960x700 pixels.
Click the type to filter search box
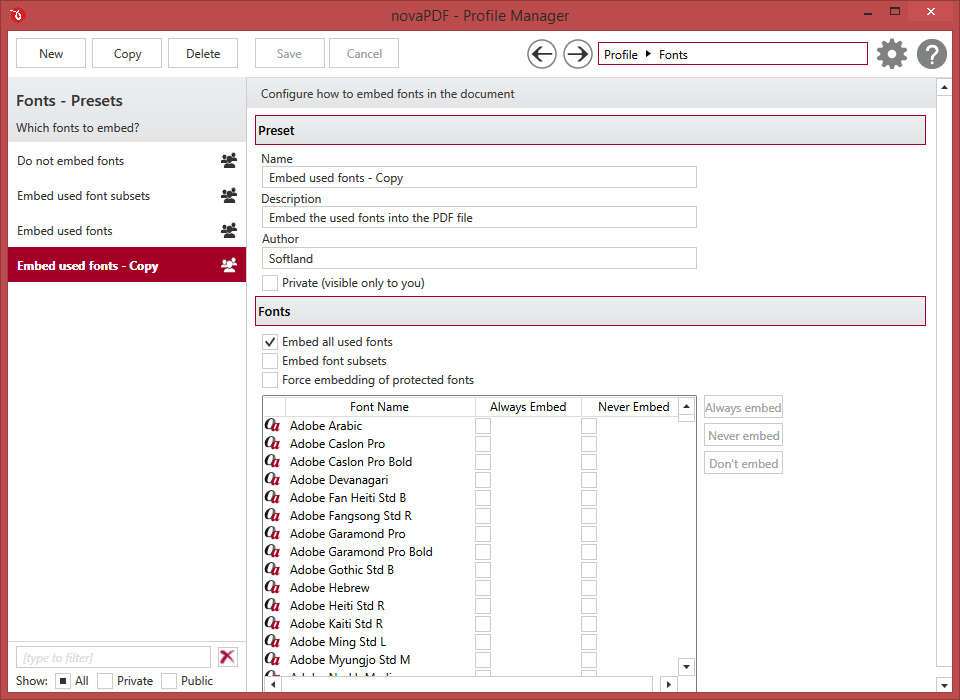click(113, 657)
